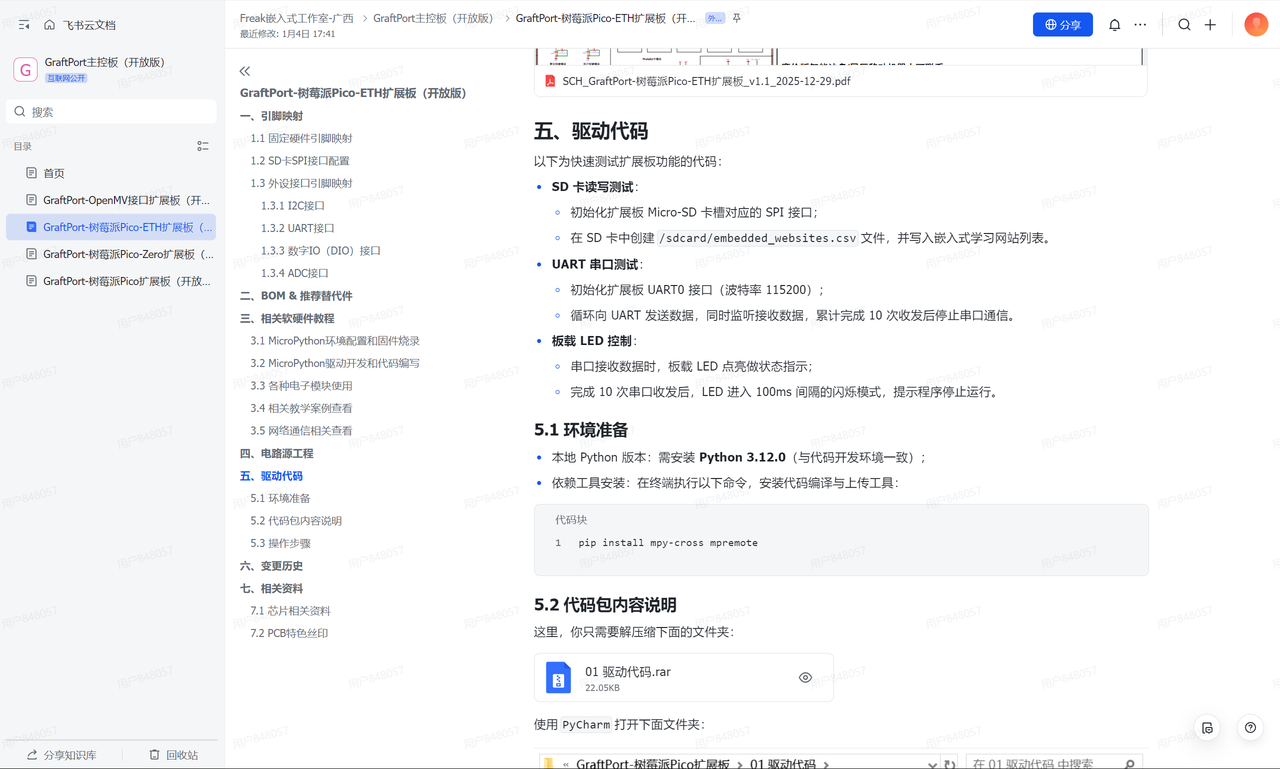Open SCH_GraftPort PDF file name

pos(706,81)
